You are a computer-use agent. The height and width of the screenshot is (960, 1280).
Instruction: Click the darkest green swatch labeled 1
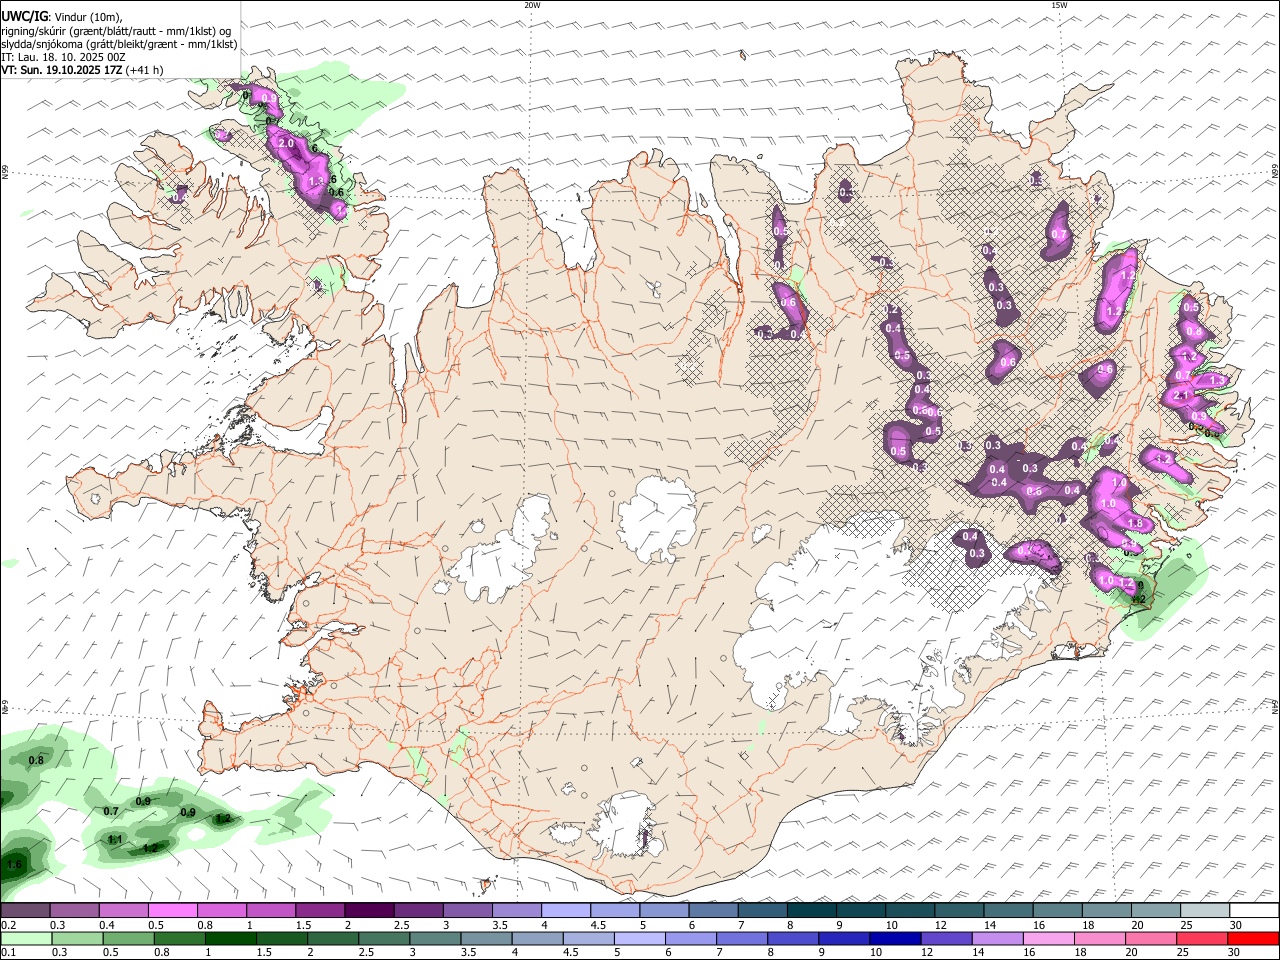click(x=230, y=939)
